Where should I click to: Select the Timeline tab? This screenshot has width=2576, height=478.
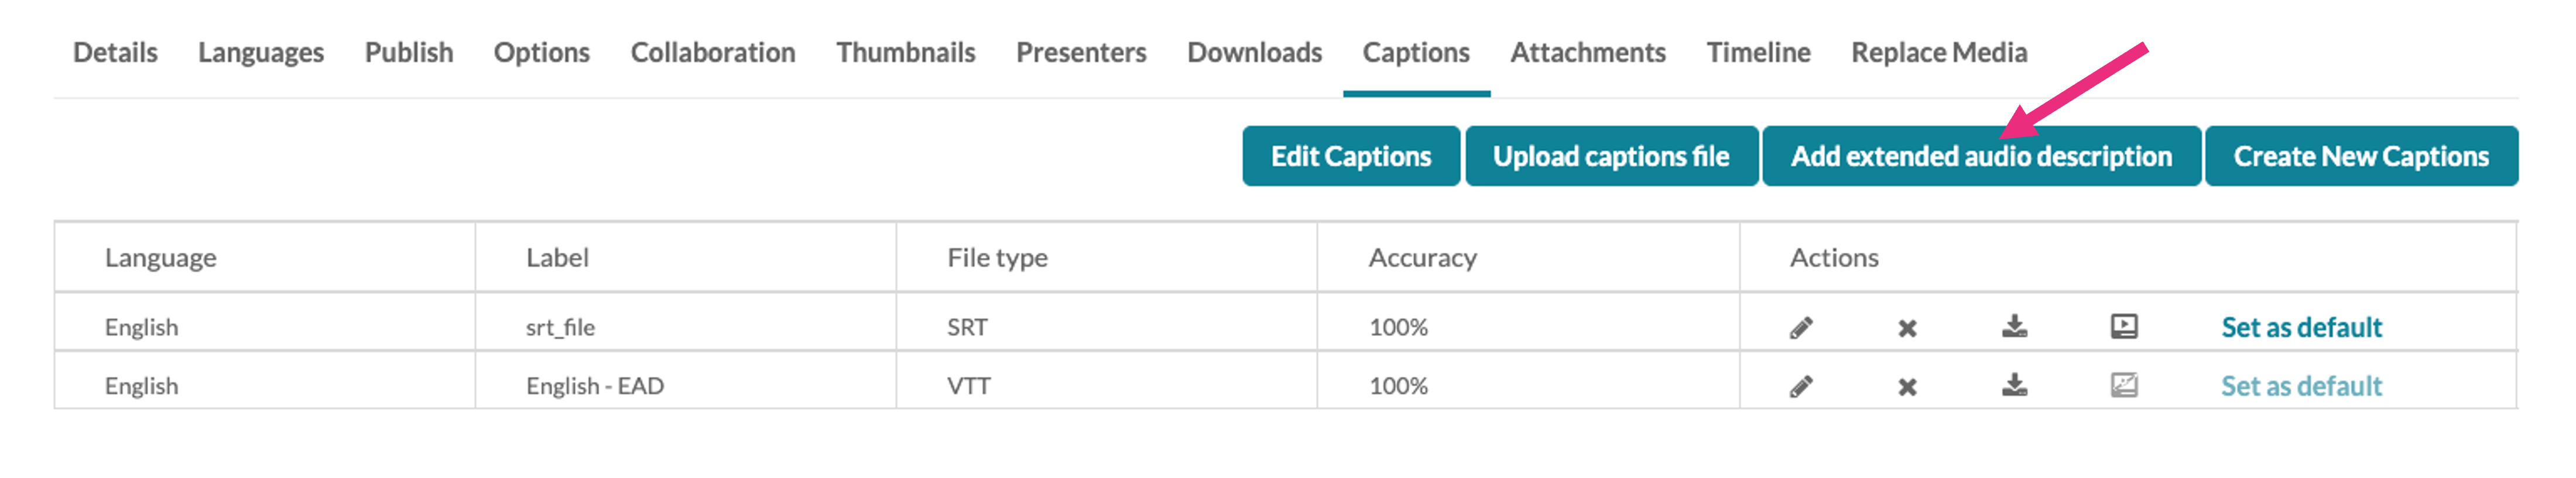click(x=1757, y=52)
